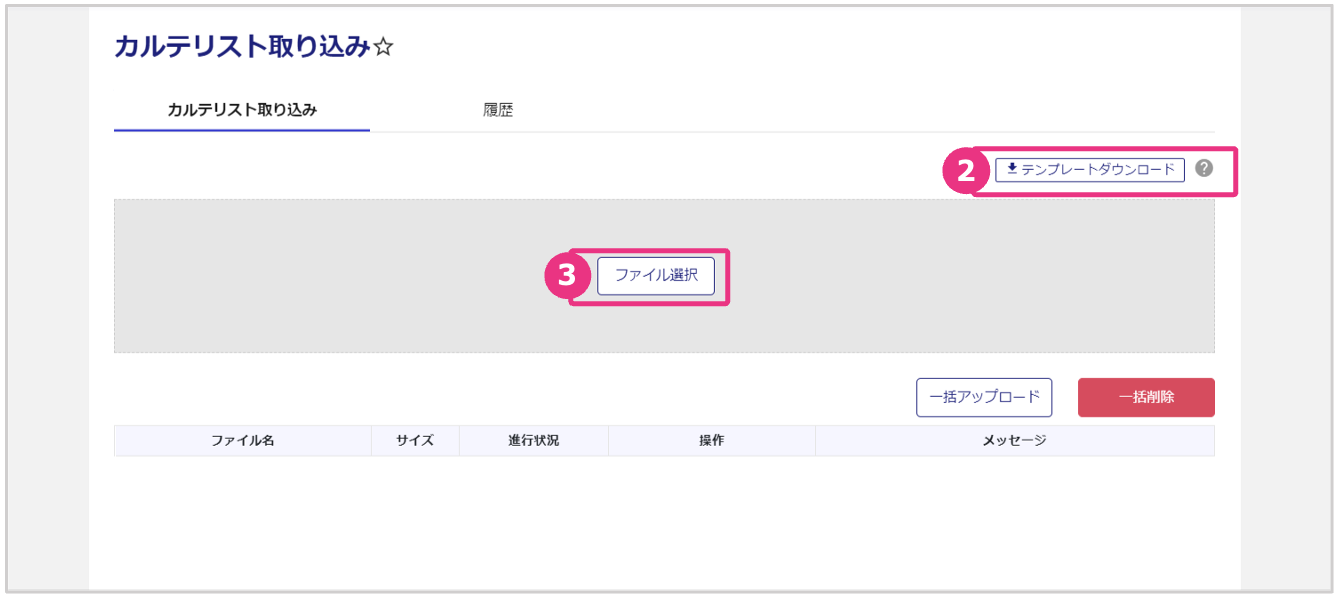Screen dimensions: 1338x595
Task: Open the ファイル選択 file chooser button
Action: pyautogui.click(x=656, y=275)
